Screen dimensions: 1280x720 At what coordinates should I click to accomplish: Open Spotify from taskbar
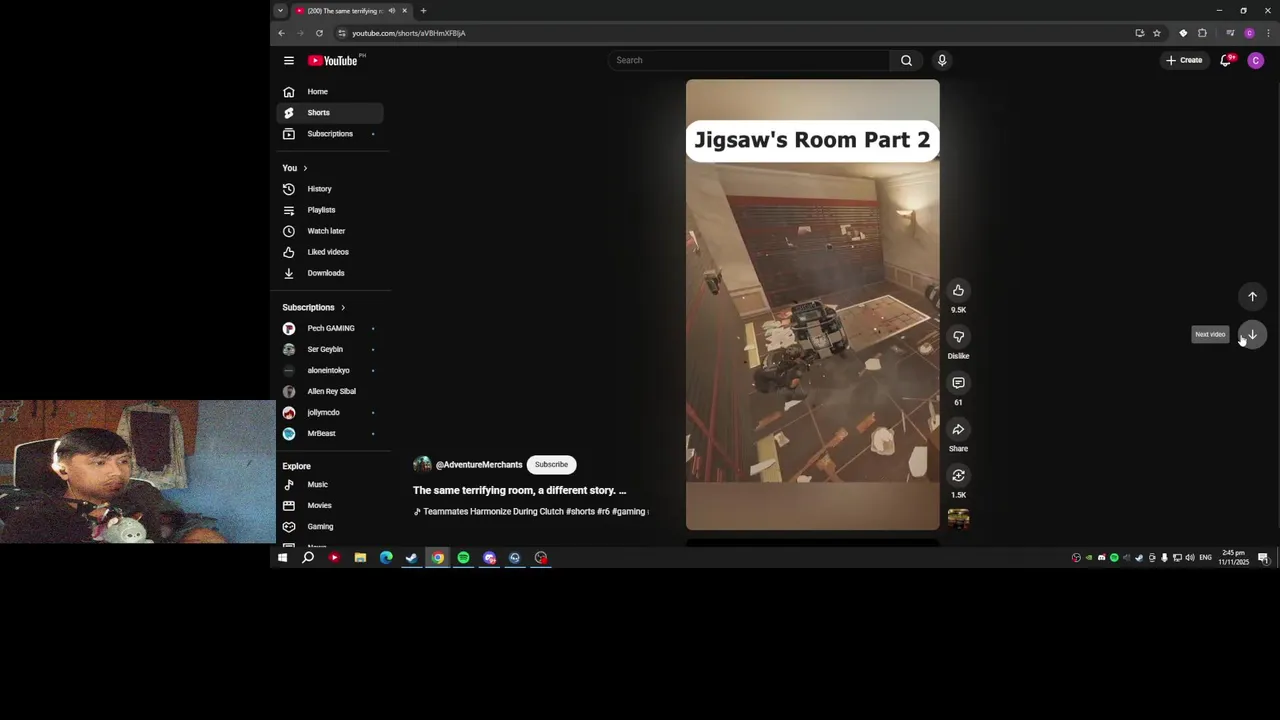coord(463,558)
